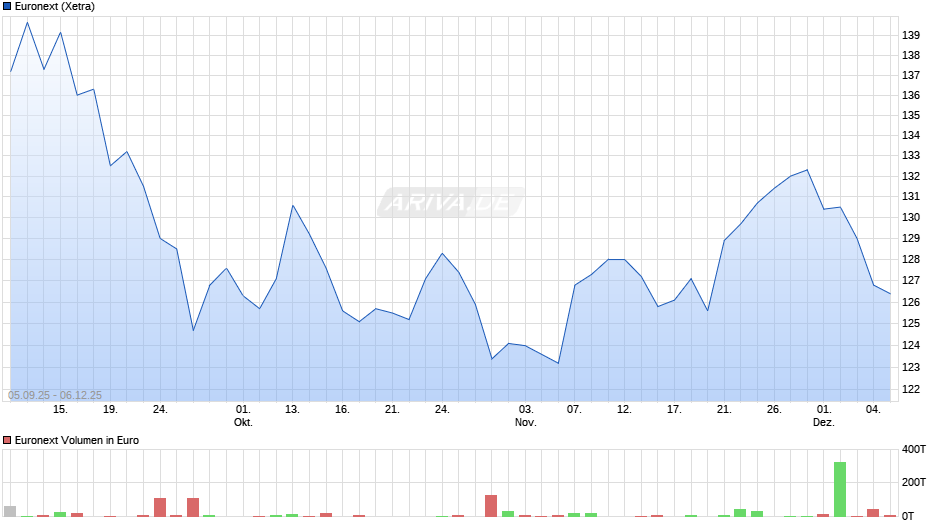Click the date range '05.09.25 - 06.12.25'

click(x=55, y=395)
